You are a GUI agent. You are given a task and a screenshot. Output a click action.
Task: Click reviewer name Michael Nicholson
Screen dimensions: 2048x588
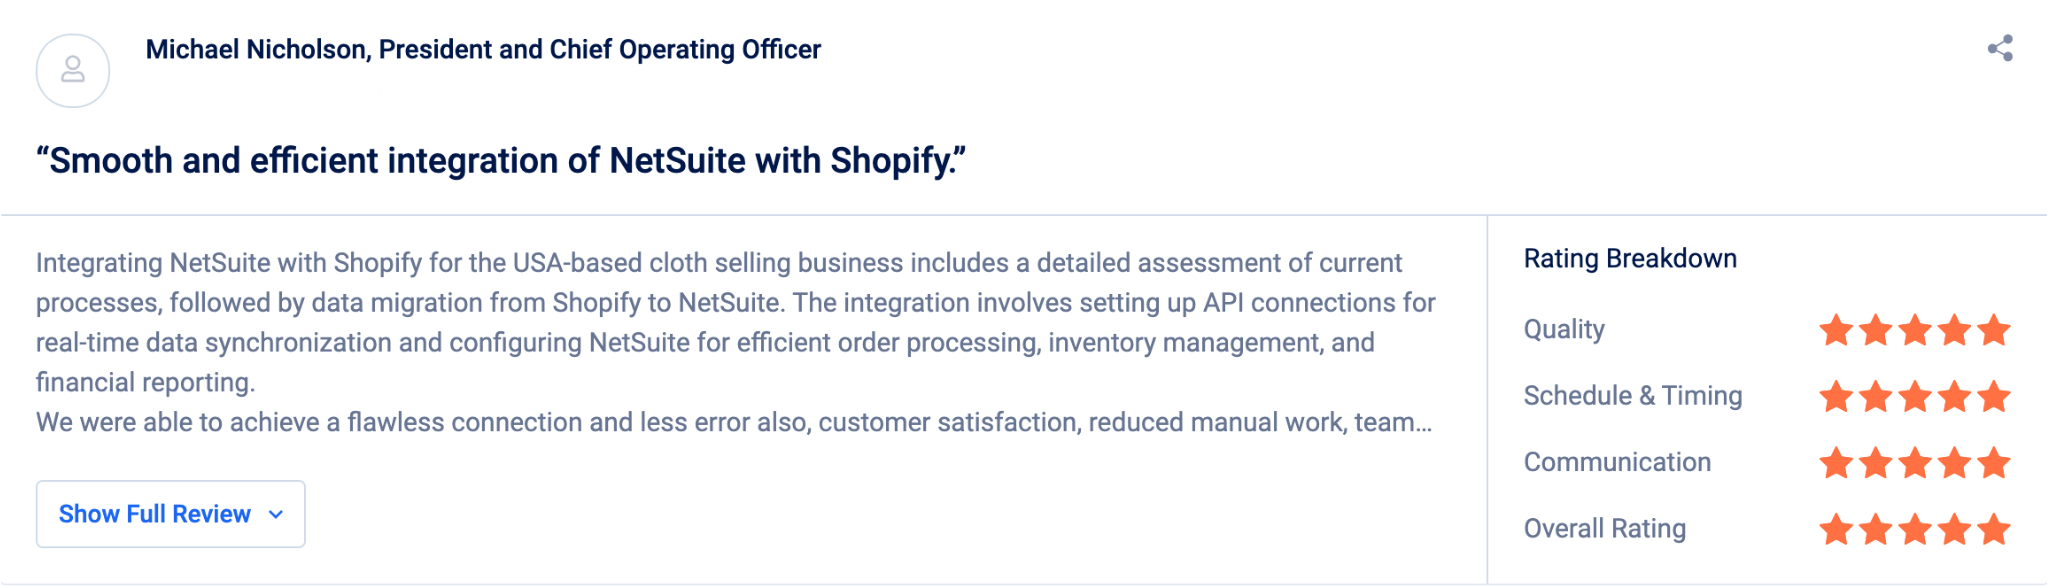click(255, 50)
